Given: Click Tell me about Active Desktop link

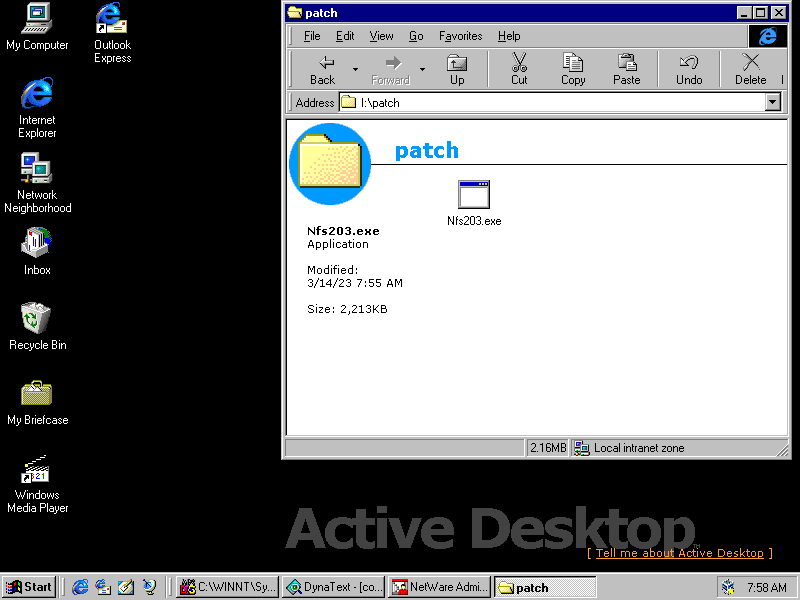Looking at the screenshot, I should tap(680, 553).
